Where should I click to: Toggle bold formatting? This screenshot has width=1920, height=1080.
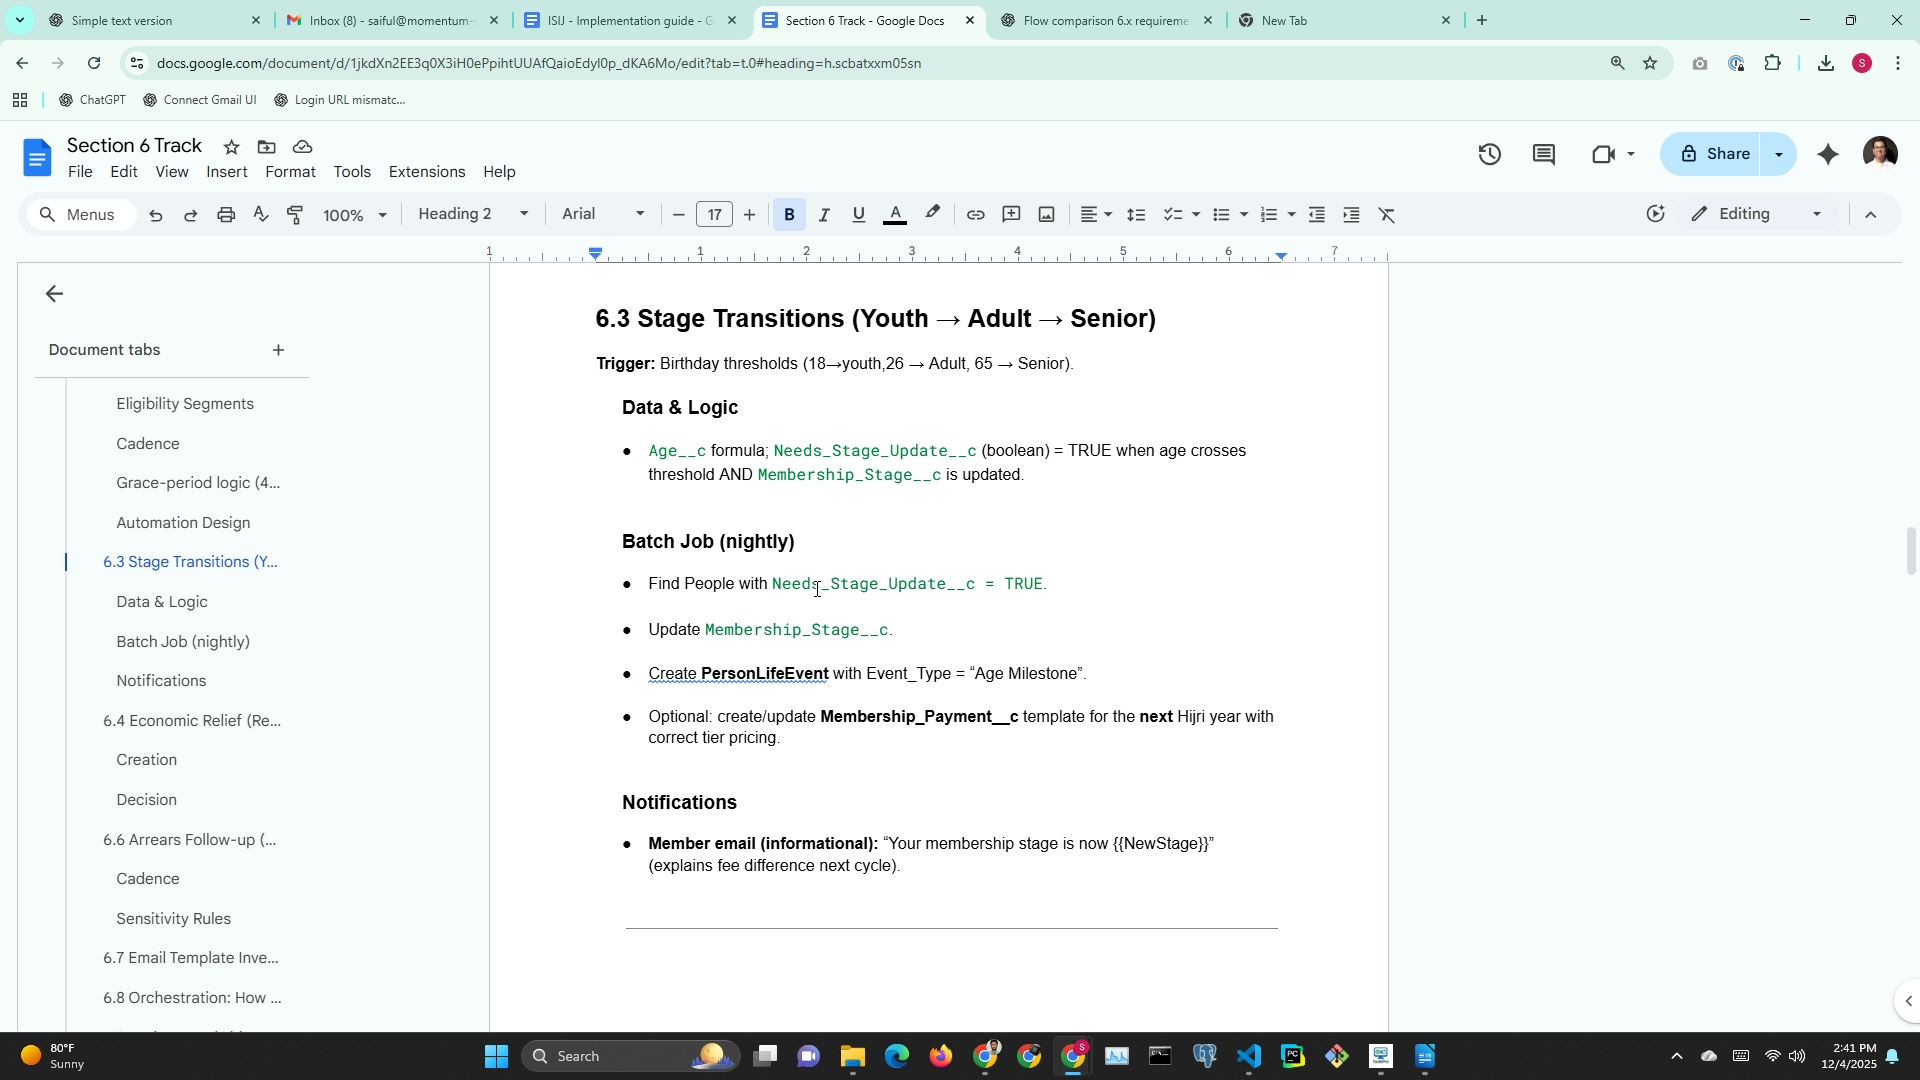point(789,215)
